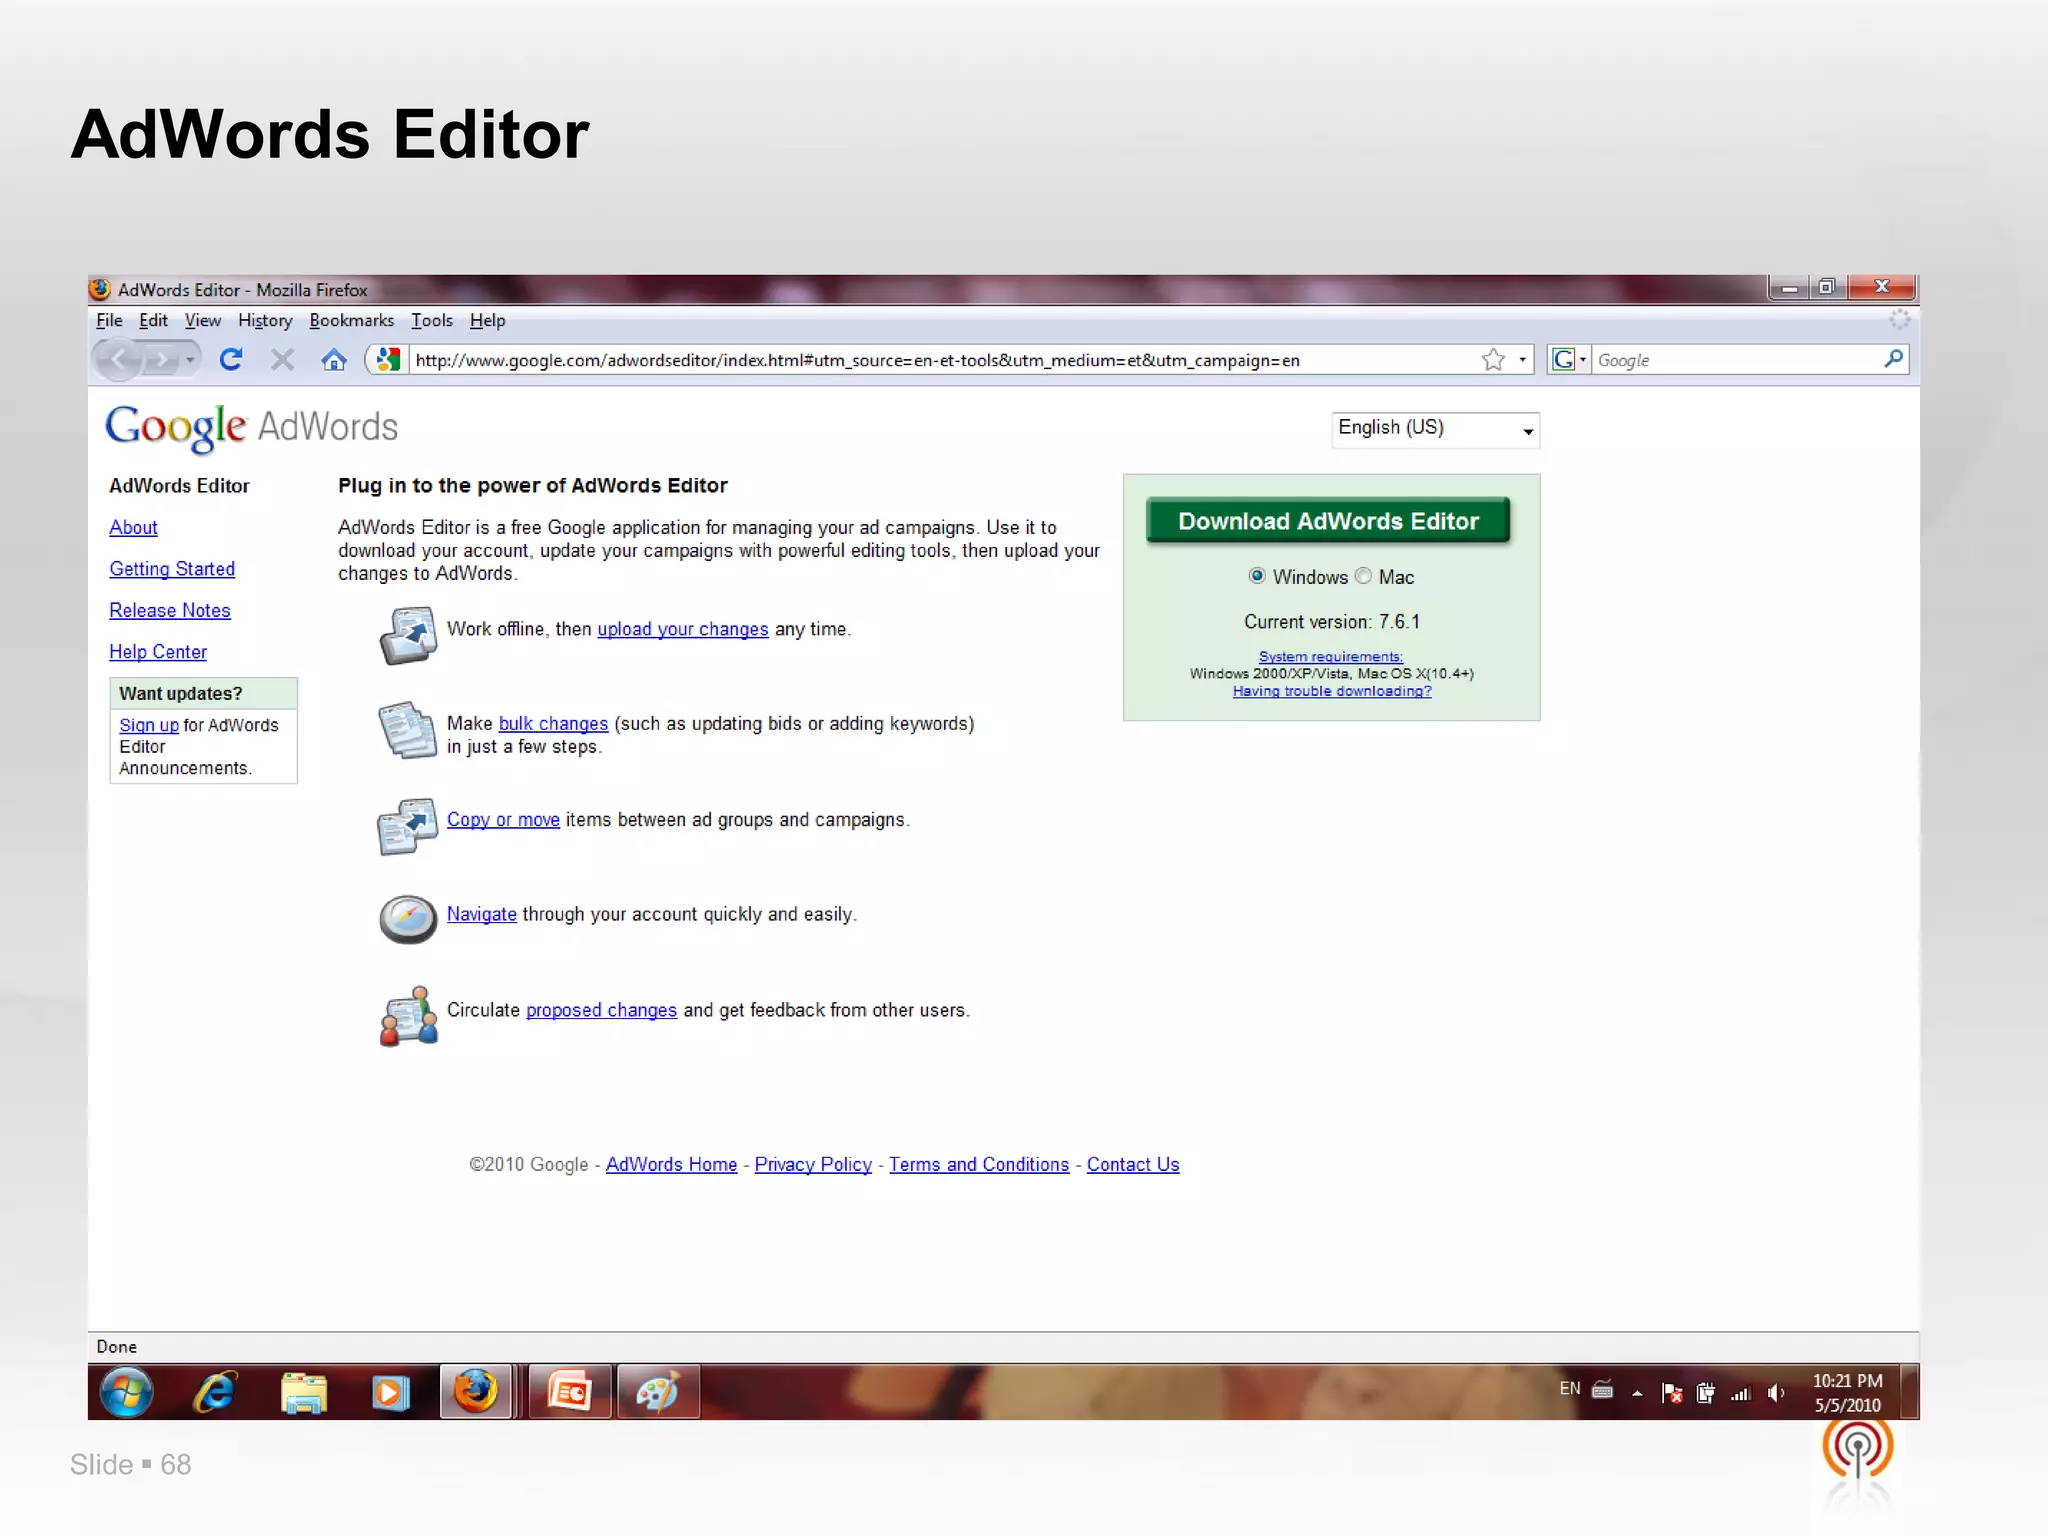This screenshot has width=2048, height=1536.
Task: Bookmark this page with the star icon
Action: coord(1493,359)
